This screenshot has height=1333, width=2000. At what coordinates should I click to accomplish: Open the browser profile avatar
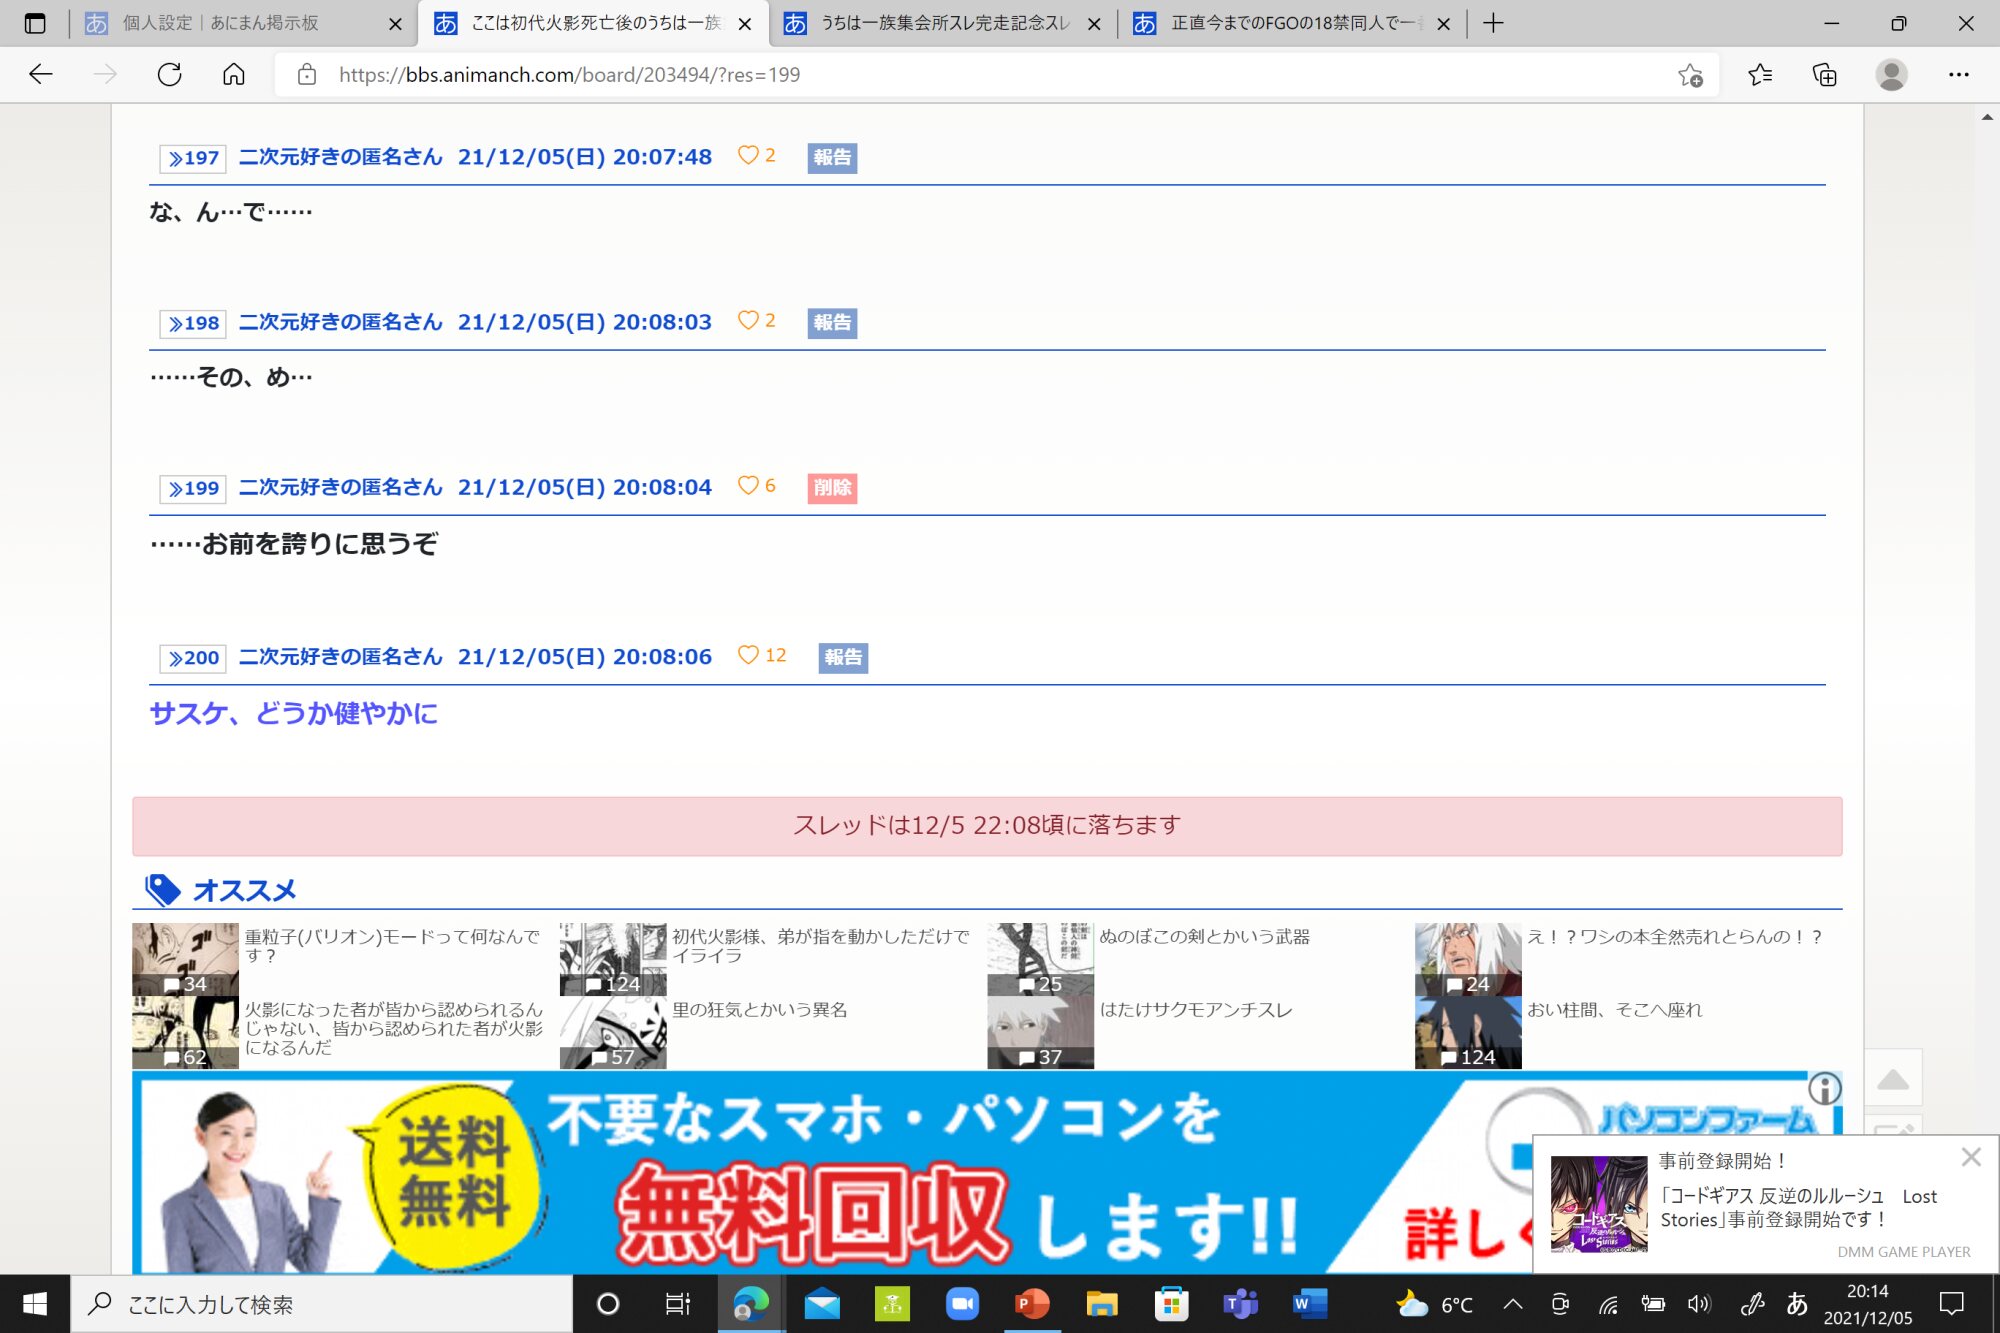coord(1890,75)
